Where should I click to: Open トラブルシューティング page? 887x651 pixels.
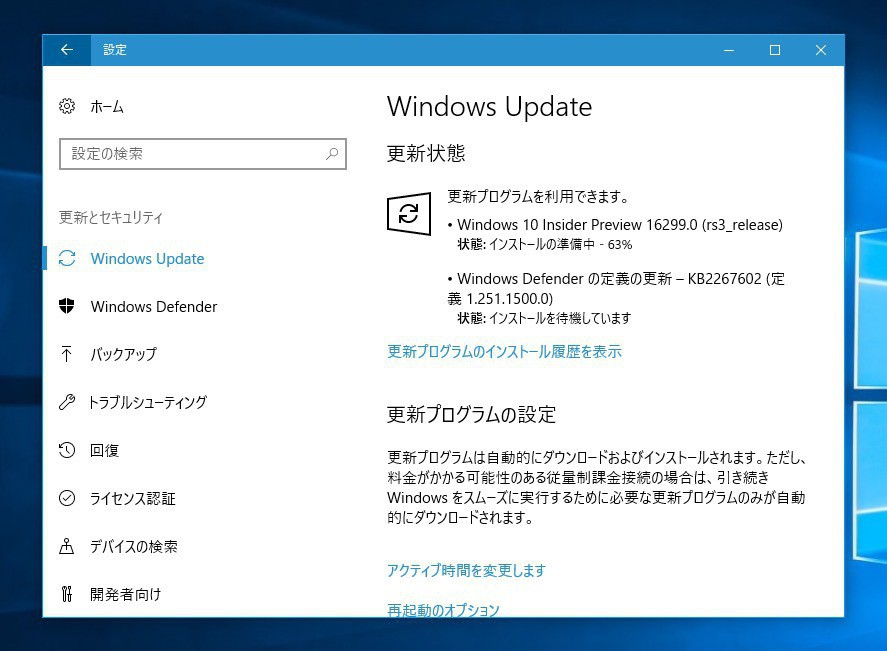coord(148,402)
